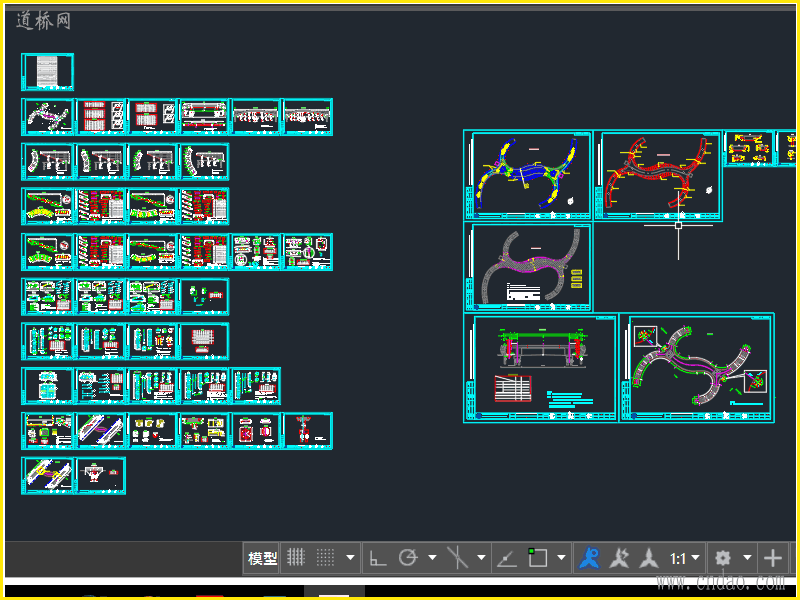This screenshot has width=800, height=600.
Task: Toggle isometric drafting crossed-lines icon
Action: pos(457,557)
